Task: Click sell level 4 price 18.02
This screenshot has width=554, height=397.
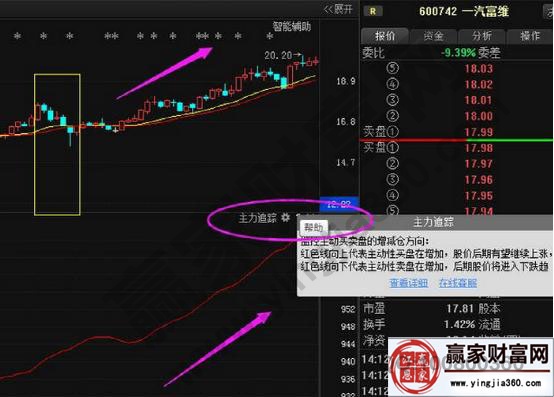Action: point(478,84)
